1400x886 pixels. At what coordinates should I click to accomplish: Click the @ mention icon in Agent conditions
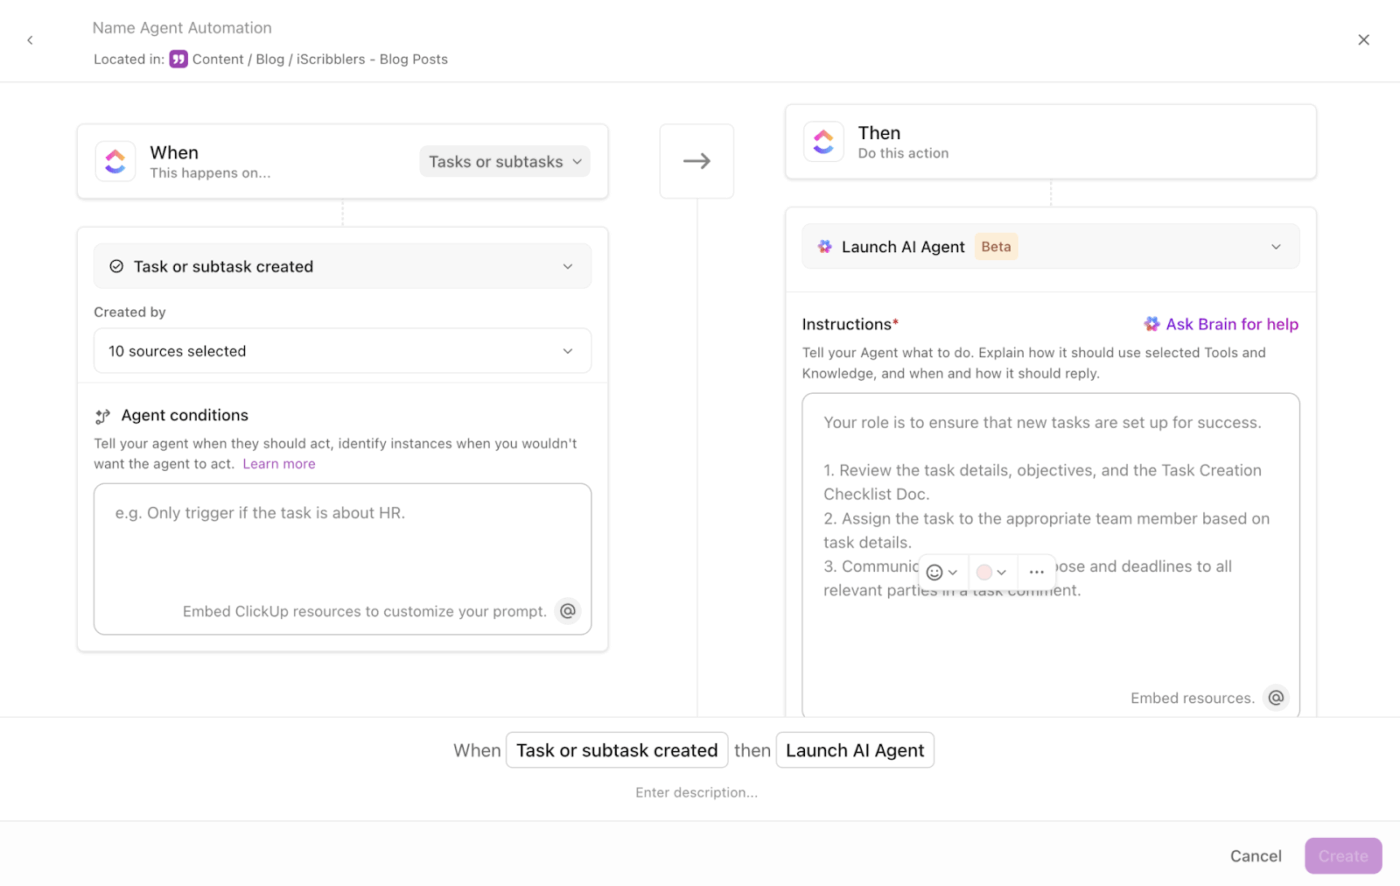tap(568, 611)
